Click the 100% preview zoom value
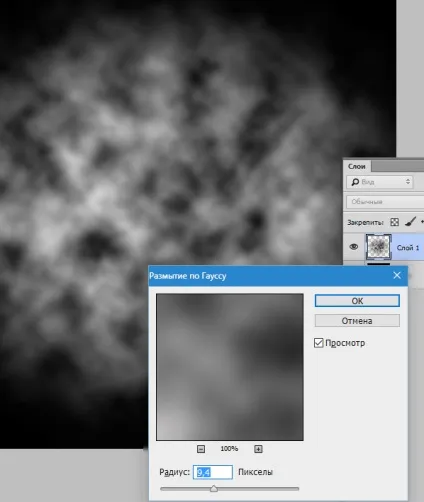Screen dimensions: 424x502 click(x=229, y=449)
